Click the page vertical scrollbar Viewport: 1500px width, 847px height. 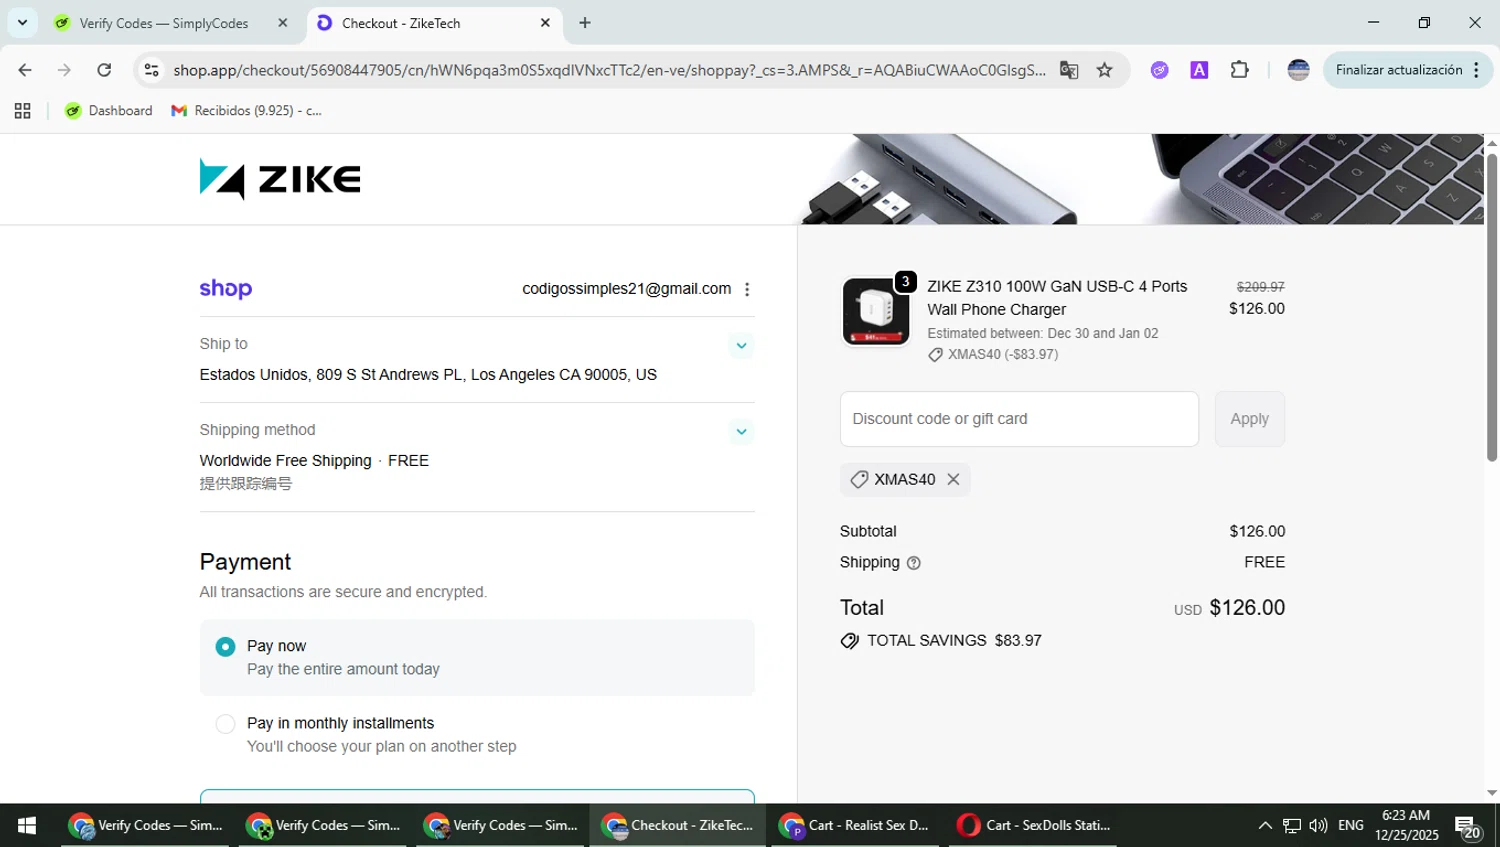[1491, 306]
